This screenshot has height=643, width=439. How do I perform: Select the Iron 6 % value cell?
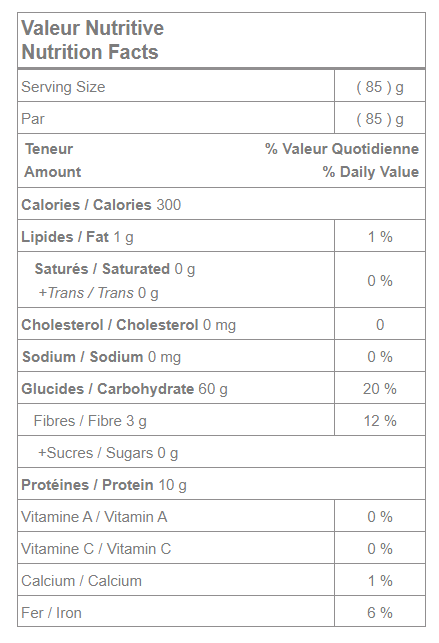380,613
